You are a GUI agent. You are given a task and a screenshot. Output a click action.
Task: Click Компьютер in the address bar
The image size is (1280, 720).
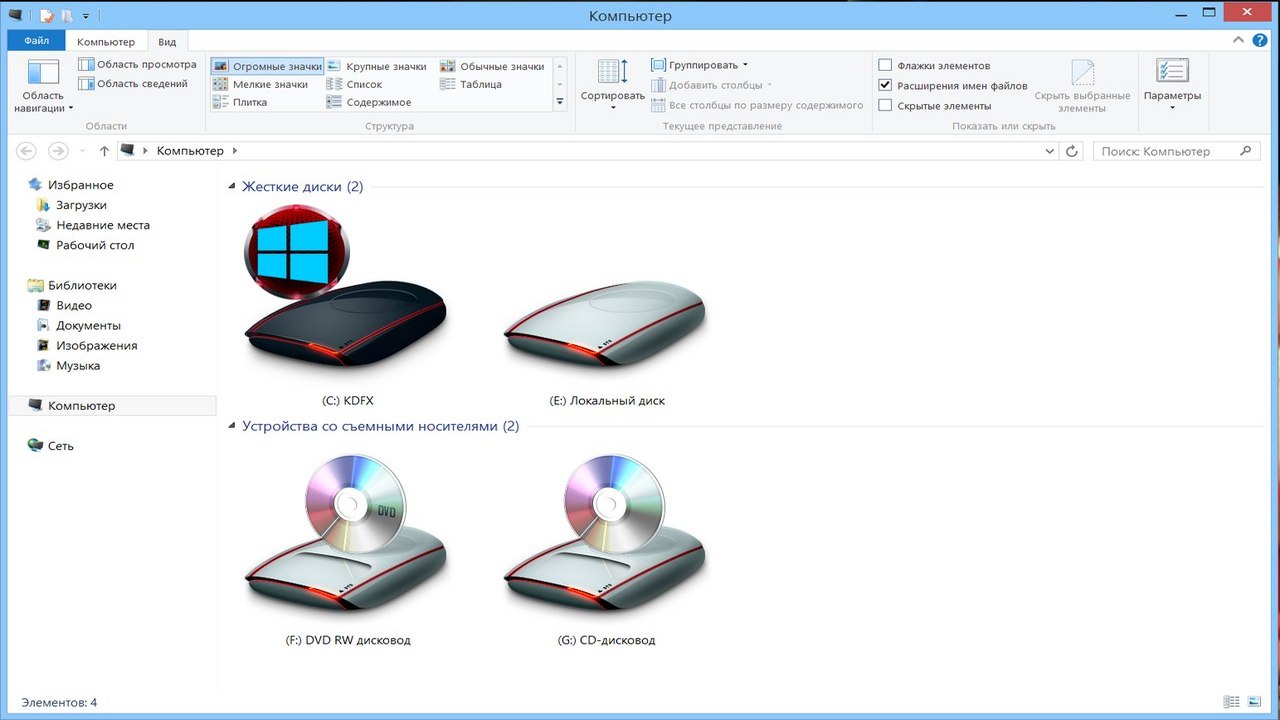[191, 151]
